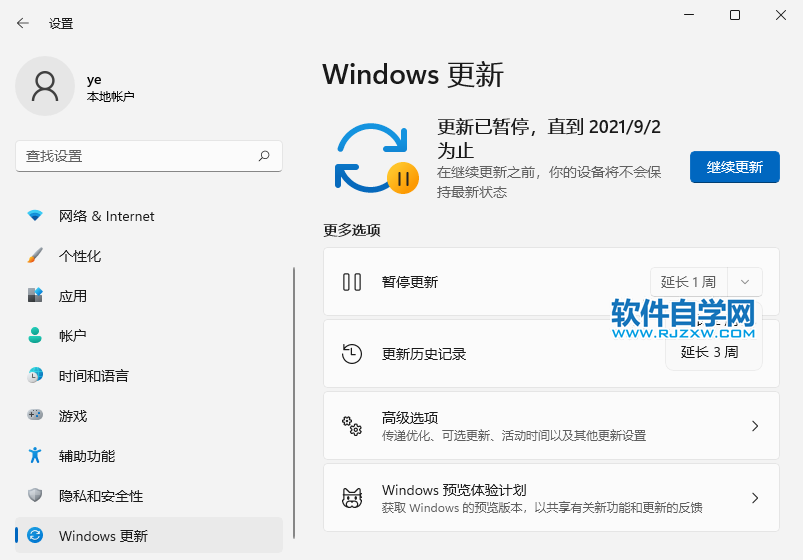The width and height of the screenshot is (803, 560).
Task: Click the 继续更新 button
Action: coord(734,167)
